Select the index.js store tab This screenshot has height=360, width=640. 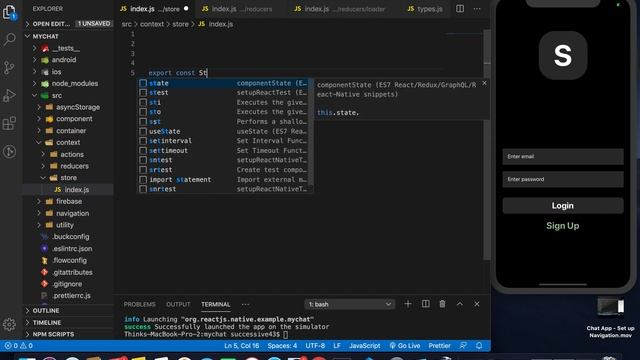(x=154, y=9)
